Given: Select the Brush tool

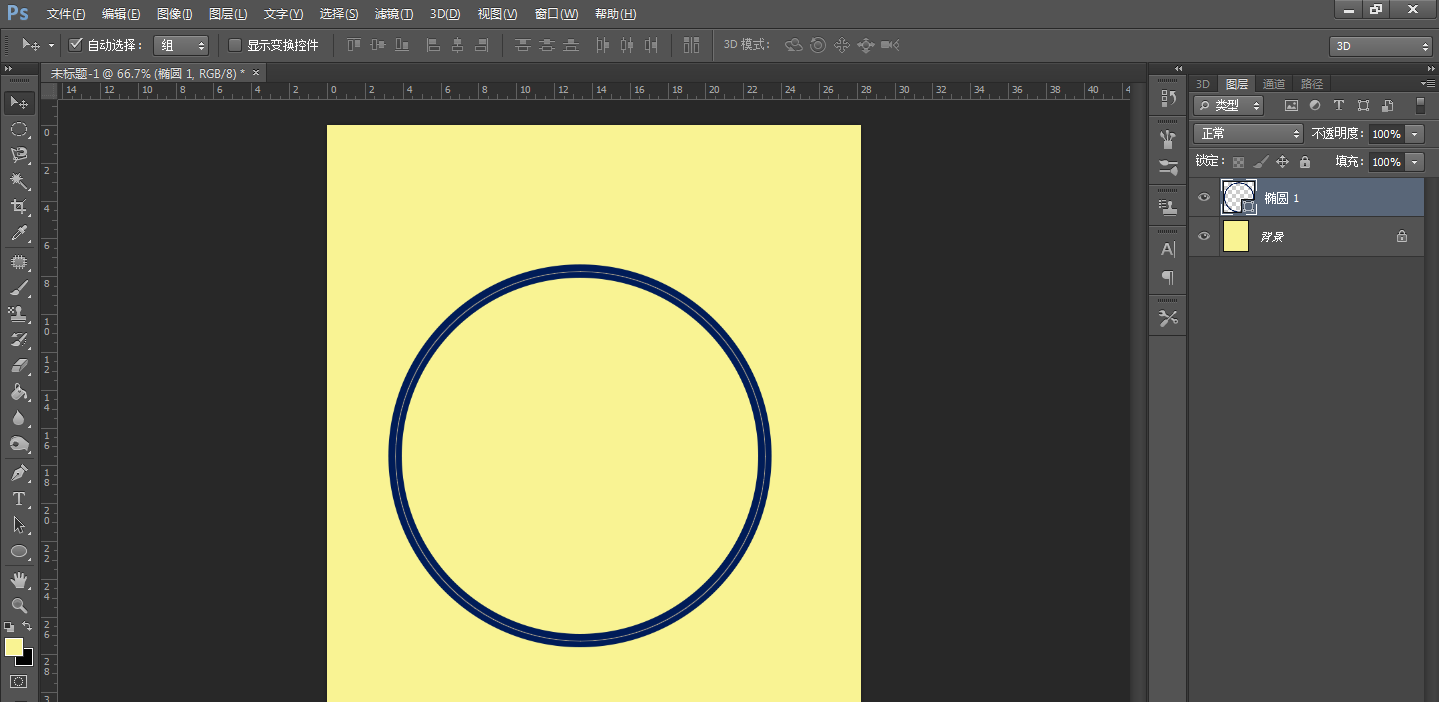Looking at the screenshot, I should 19,288.
